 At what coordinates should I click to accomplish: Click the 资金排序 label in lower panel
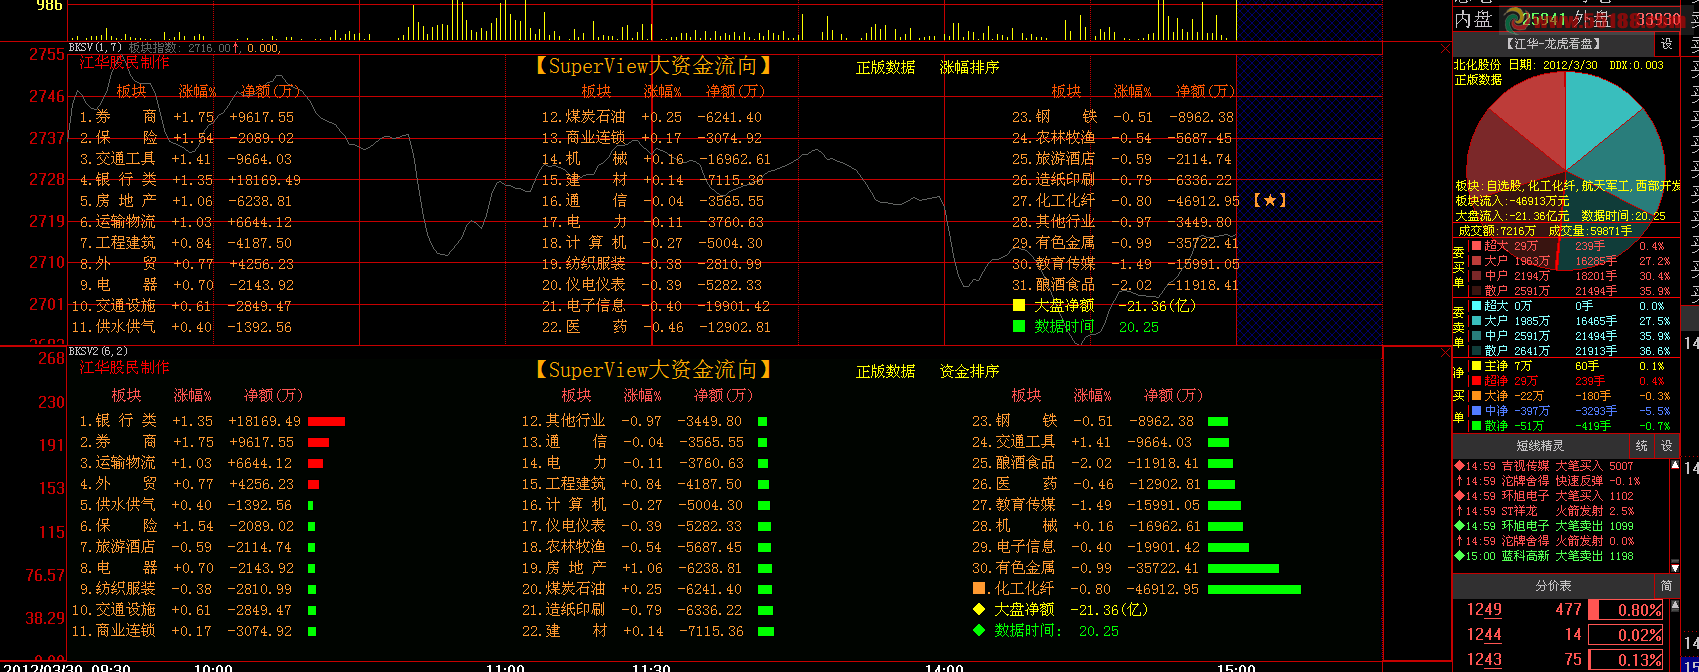coord(969,371)
